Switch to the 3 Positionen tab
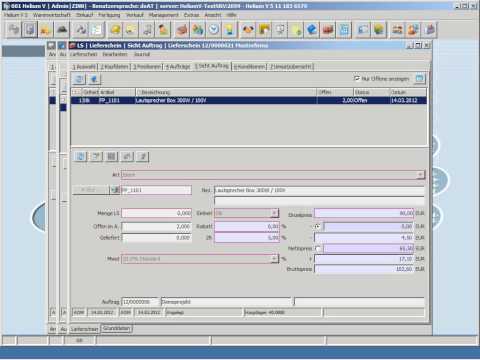Screen dimensions: 480x360 click(147, 67)
